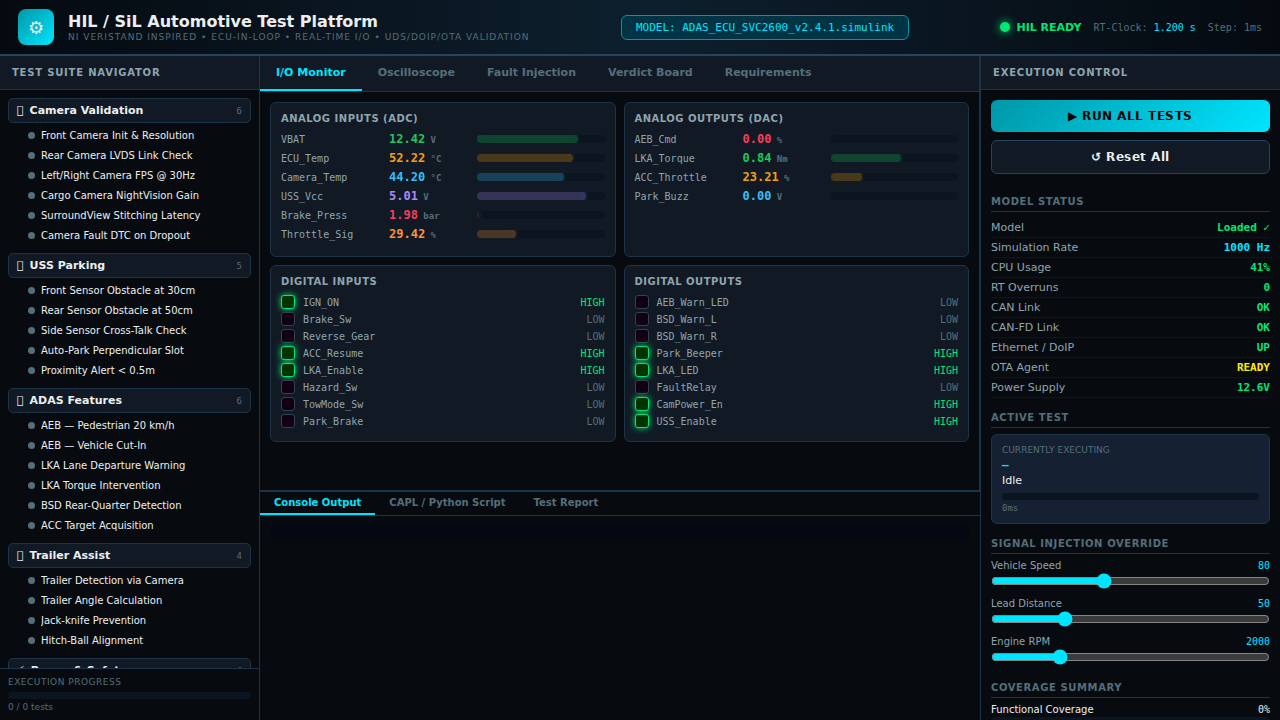Click the car icon on USS Parking header
This screenshot has width=1280, height=720.
[x=22, y=265]
